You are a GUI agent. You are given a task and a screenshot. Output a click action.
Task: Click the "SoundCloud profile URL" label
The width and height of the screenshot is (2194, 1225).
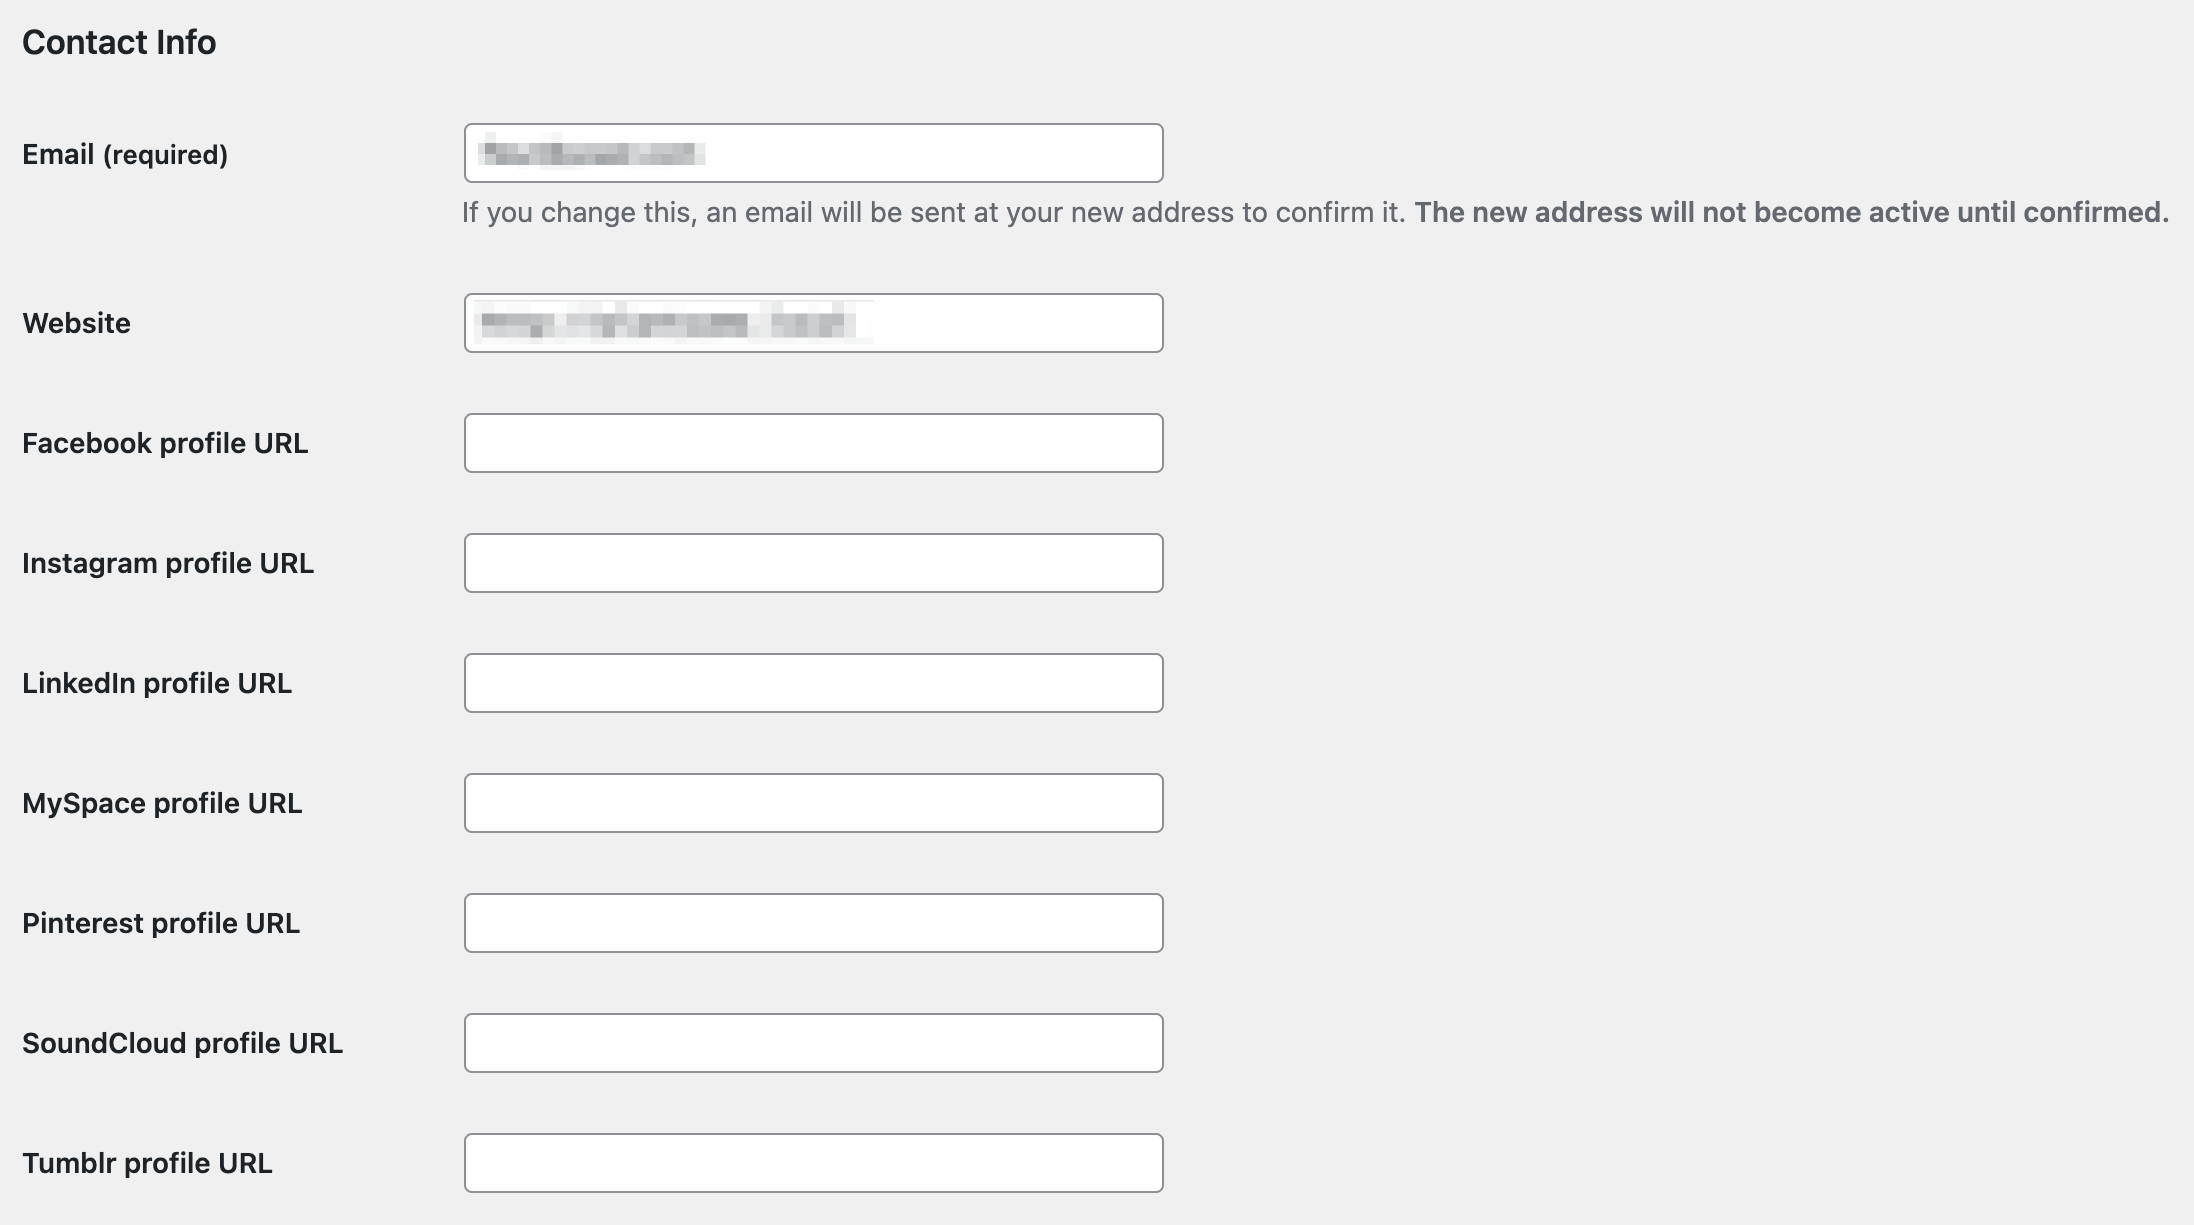coord(182,1044)
